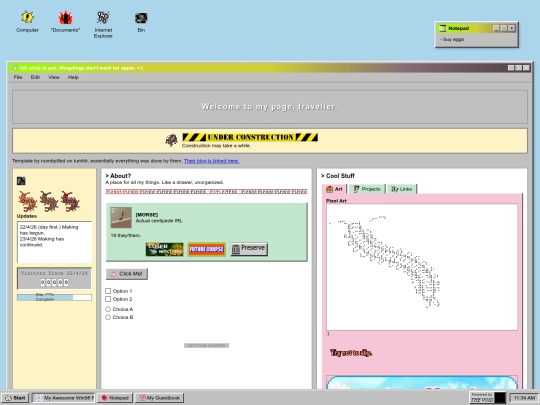Click the Click Me! button
Image resolution: width=540 pixels, height=405 pixels.
click(x=127, y=274)
